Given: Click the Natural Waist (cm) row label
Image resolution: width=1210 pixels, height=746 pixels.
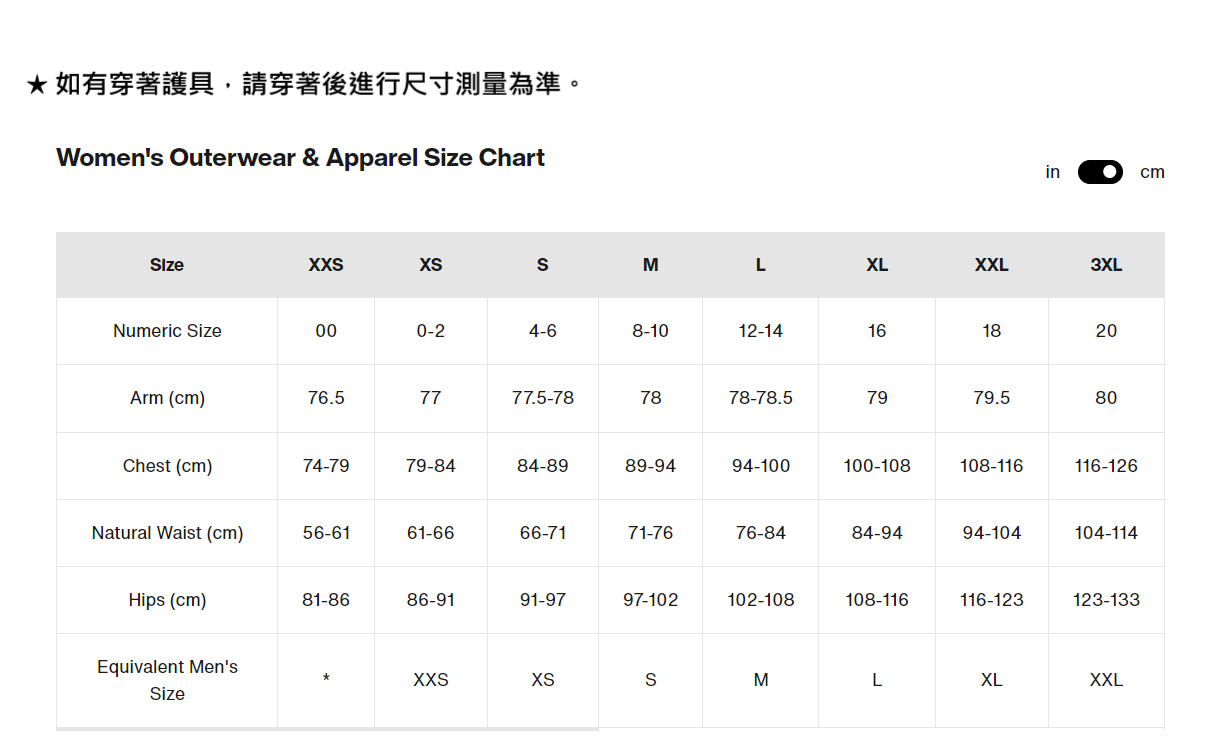Looking at the screenshot, I should click(x=167, y=533).
